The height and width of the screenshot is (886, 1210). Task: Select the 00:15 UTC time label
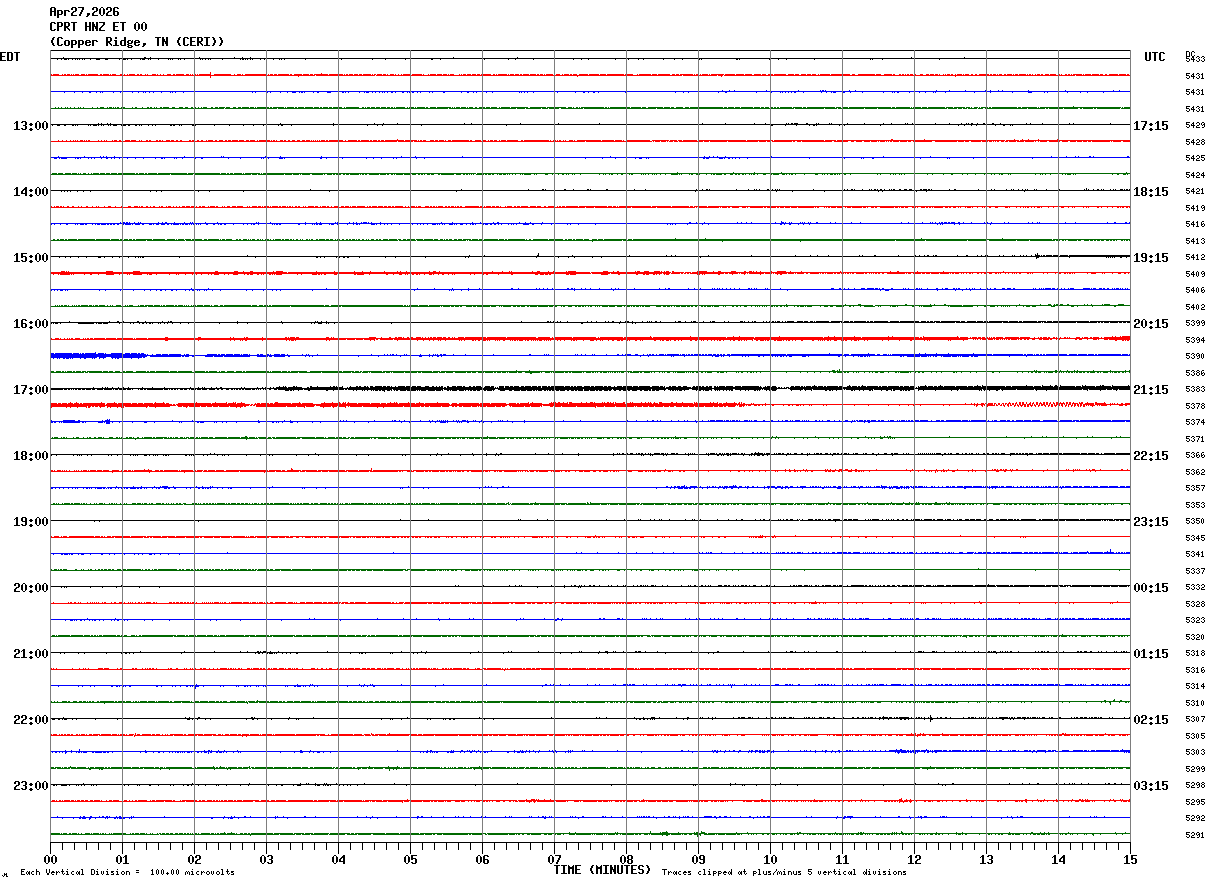[1150, 588]
